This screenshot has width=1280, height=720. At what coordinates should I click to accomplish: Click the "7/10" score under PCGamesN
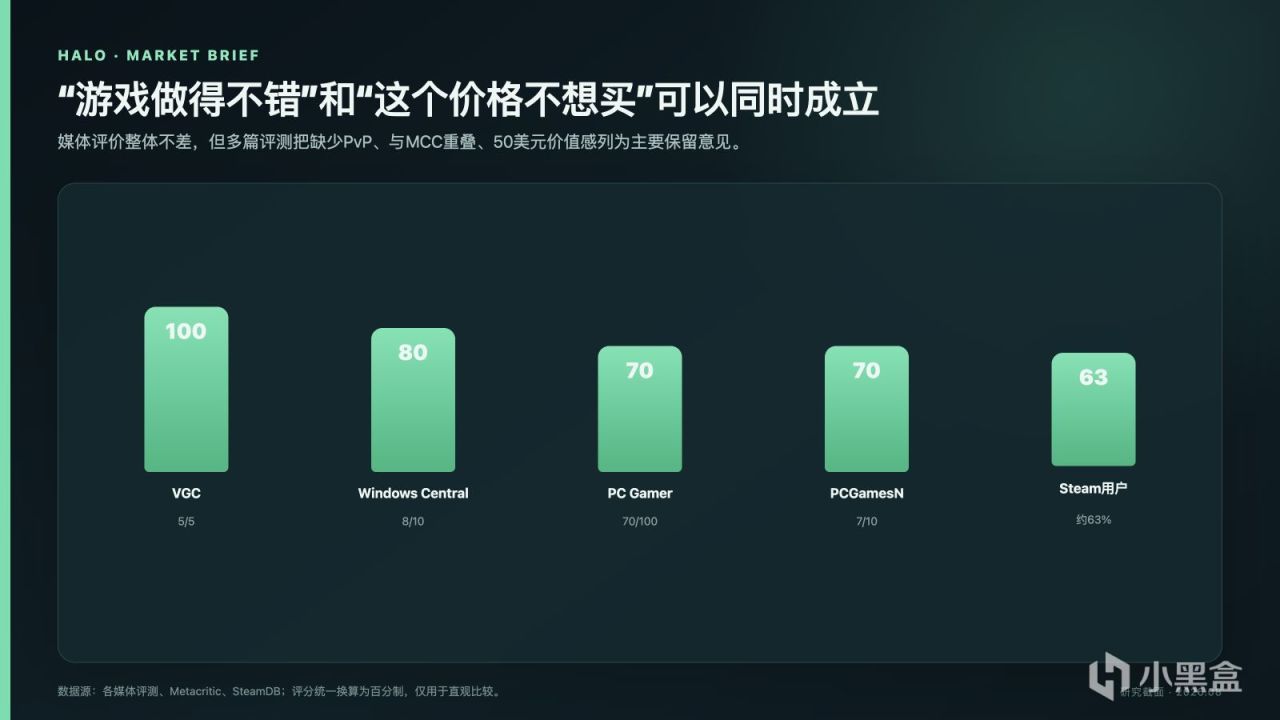866,521
